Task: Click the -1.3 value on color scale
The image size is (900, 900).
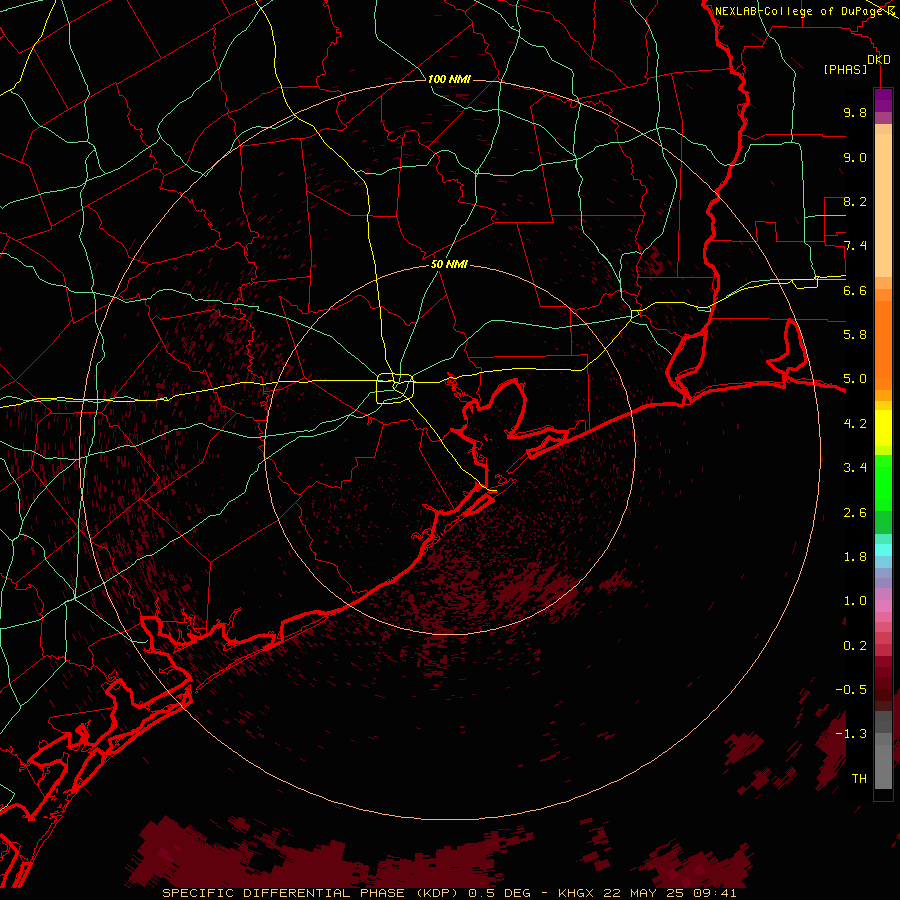Action: [851, 734]
